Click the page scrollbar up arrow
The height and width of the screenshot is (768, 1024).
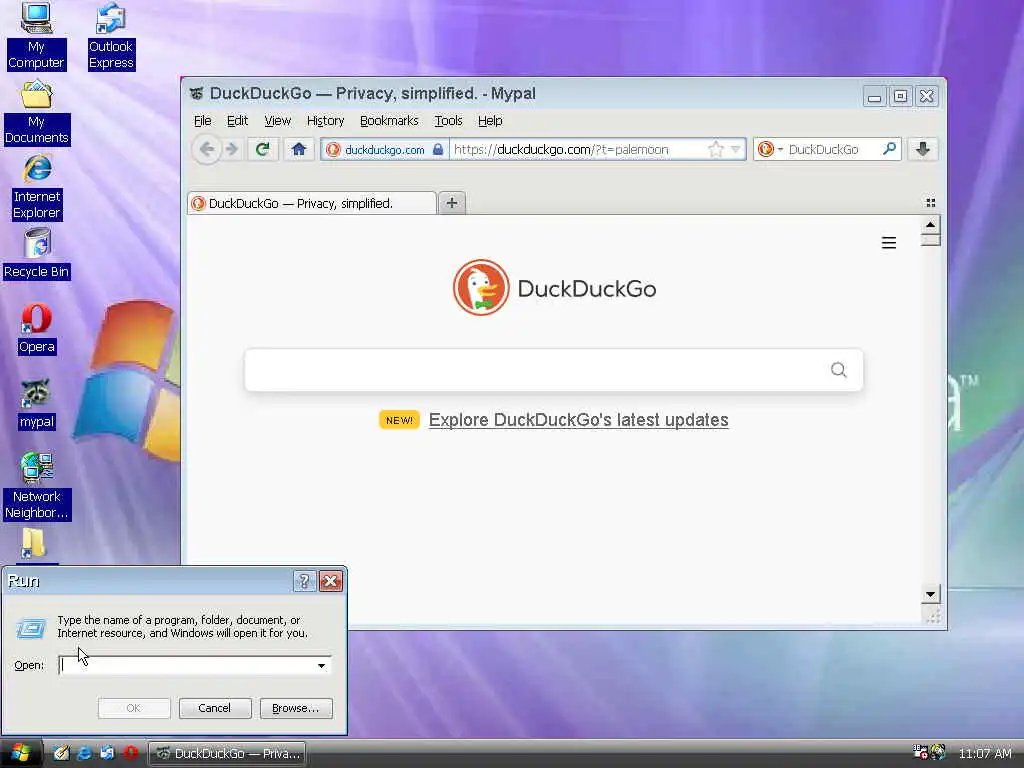(931, 225)
